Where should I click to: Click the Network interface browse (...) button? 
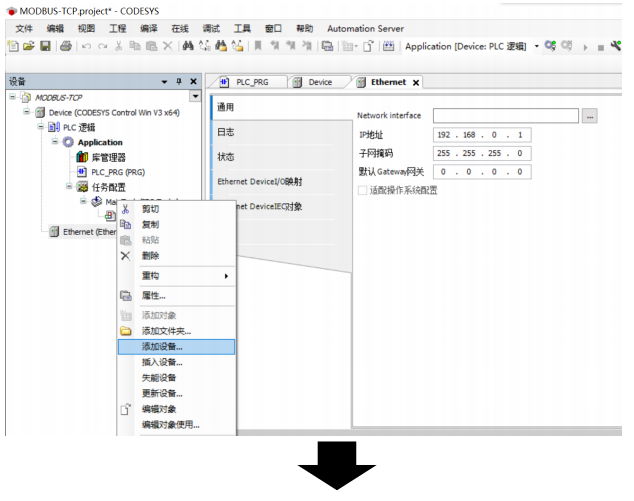[590, 116]
